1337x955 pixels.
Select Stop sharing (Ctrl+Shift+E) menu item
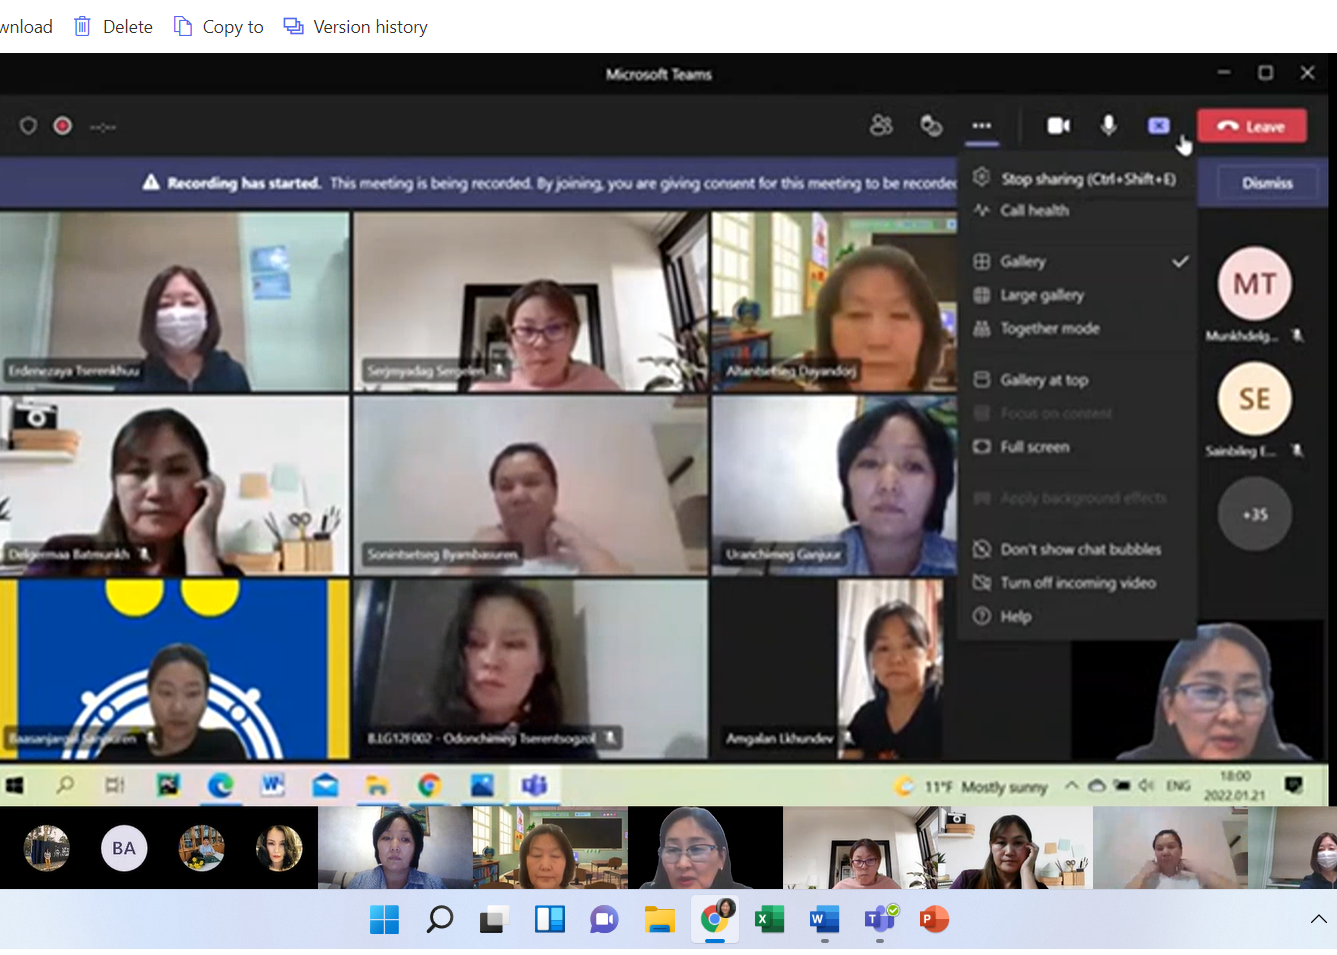pos(1077,179)
